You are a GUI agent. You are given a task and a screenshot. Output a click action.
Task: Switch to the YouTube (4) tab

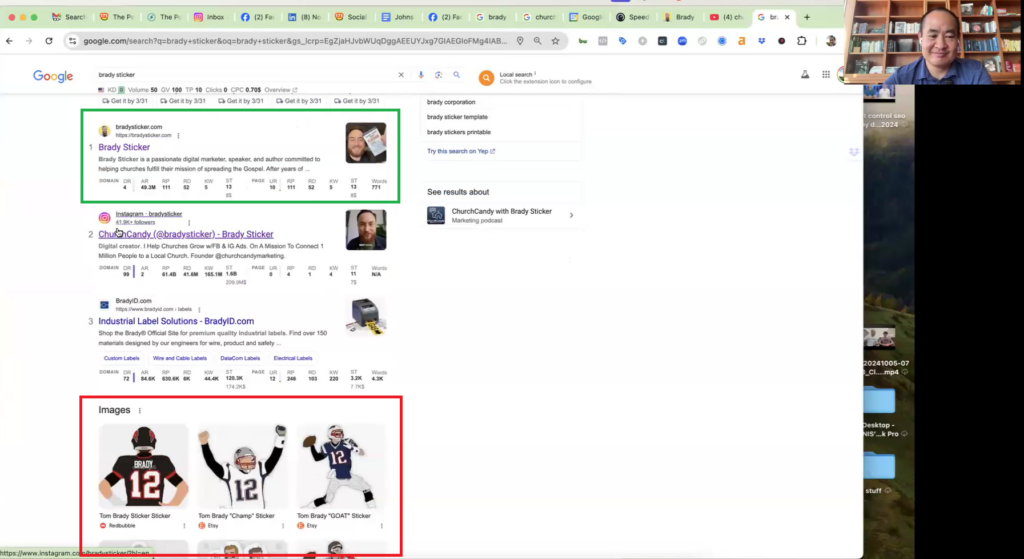726,17
